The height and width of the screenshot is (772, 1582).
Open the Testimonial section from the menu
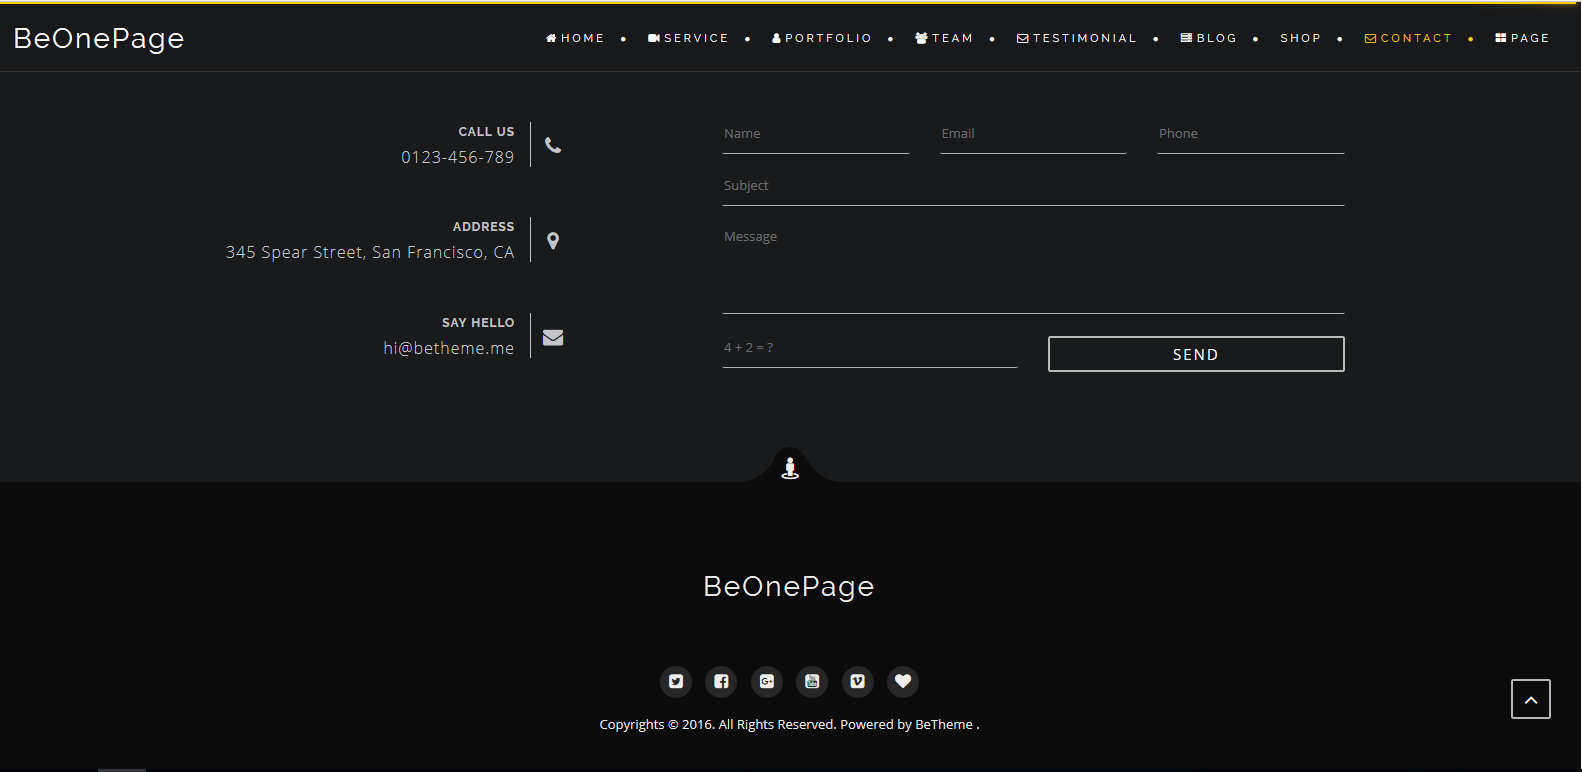coord(1077,38)
